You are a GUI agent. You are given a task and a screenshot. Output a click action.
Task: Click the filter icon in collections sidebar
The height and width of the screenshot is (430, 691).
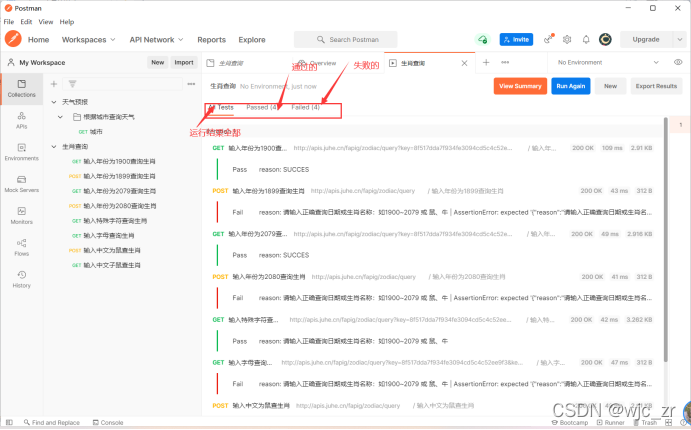72,84
